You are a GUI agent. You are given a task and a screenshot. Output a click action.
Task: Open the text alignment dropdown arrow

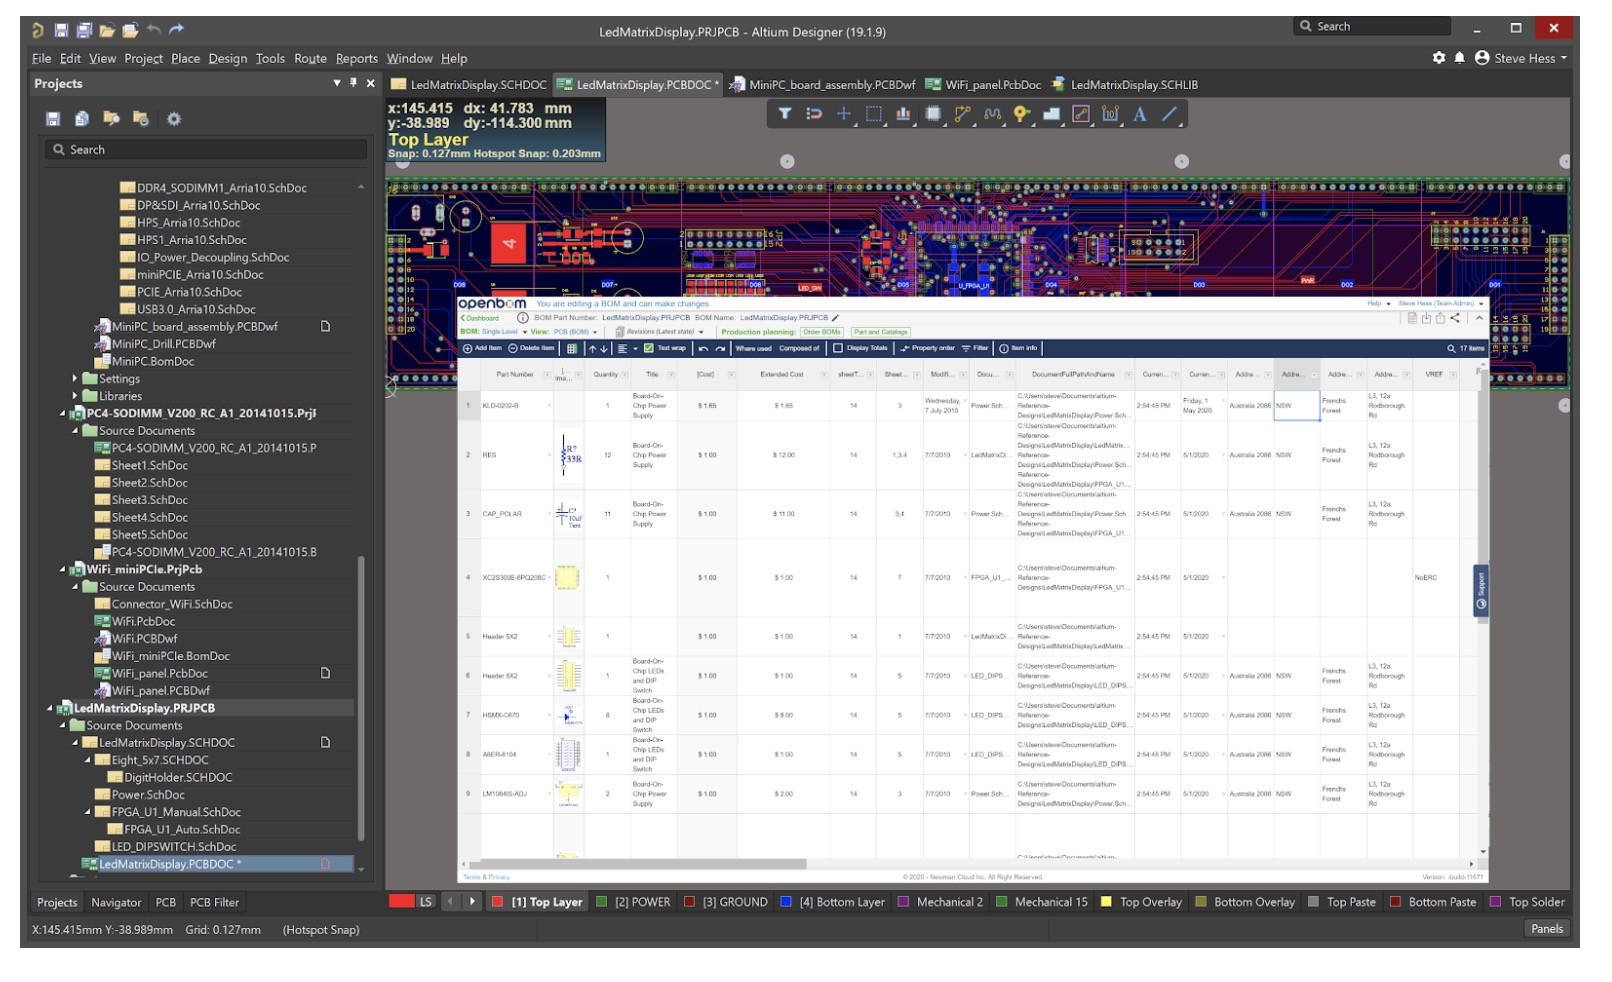635,349
